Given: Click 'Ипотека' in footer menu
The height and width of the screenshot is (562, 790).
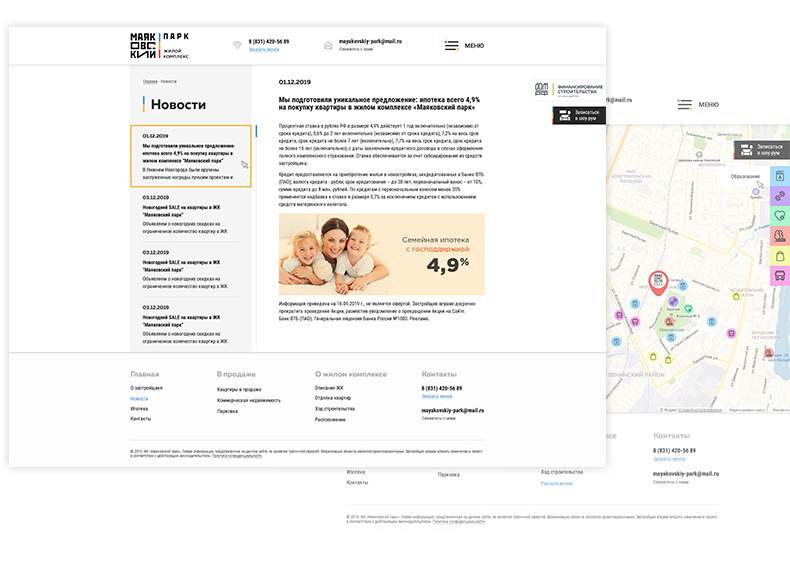Looking at the screenshot, I should 139,409.
